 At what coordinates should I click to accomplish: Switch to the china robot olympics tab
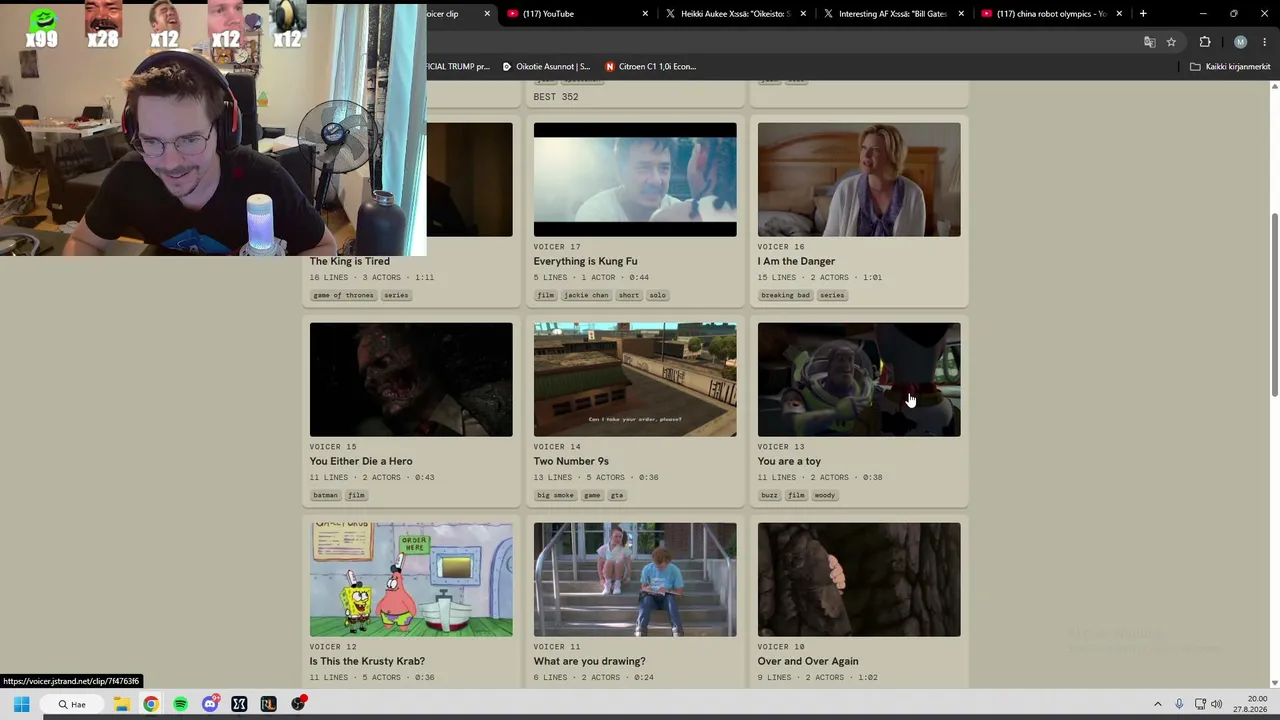(1050, 14)
